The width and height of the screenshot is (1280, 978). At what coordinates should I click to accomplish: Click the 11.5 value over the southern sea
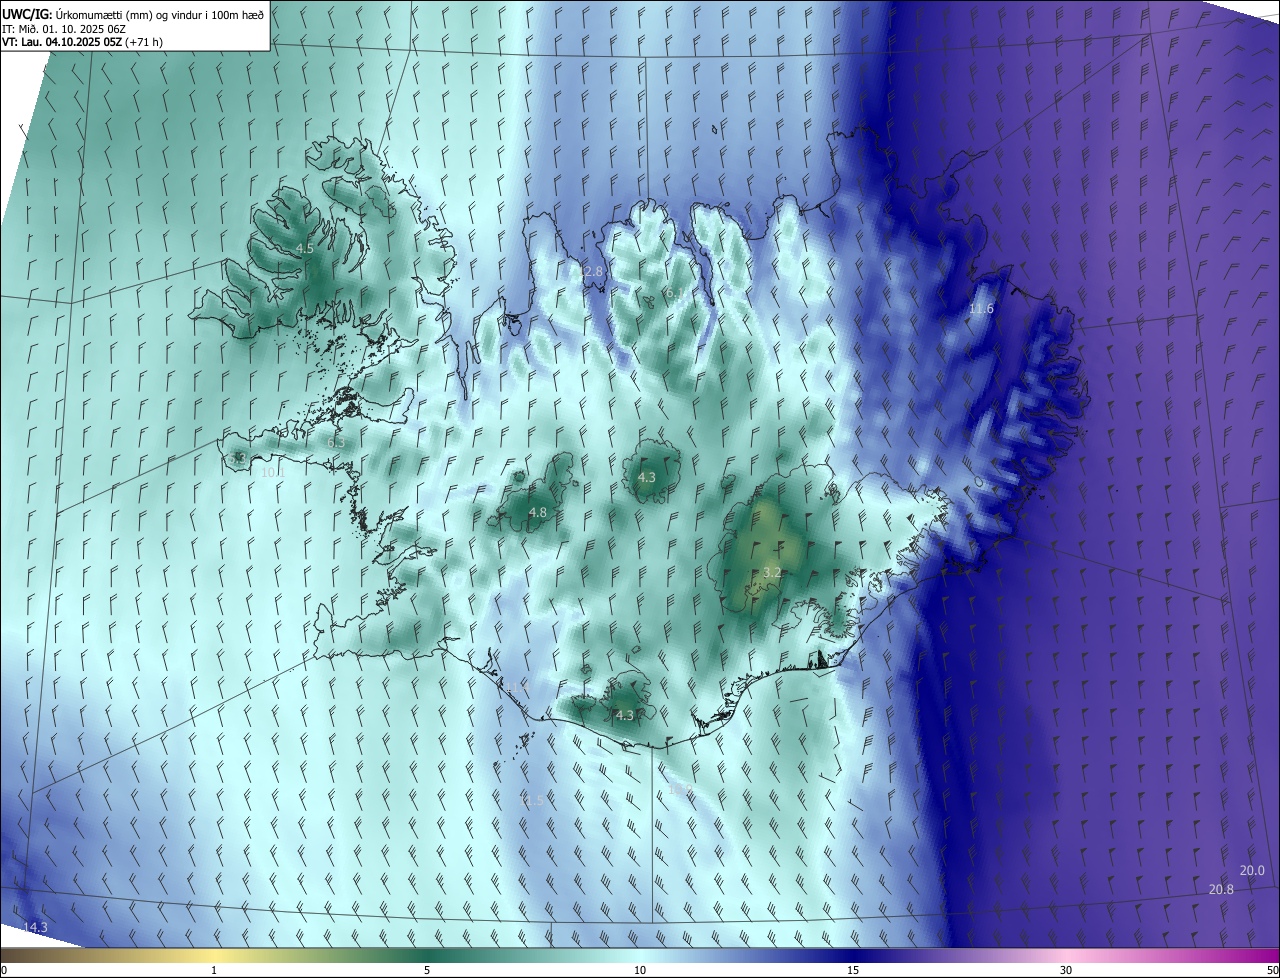pyautogui.click(x=531, y=801)
